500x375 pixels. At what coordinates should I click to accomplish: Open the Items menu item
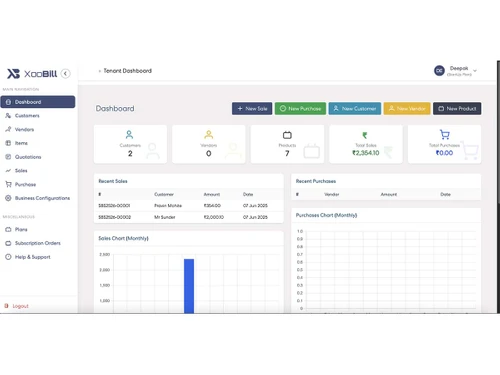[38, 143]
